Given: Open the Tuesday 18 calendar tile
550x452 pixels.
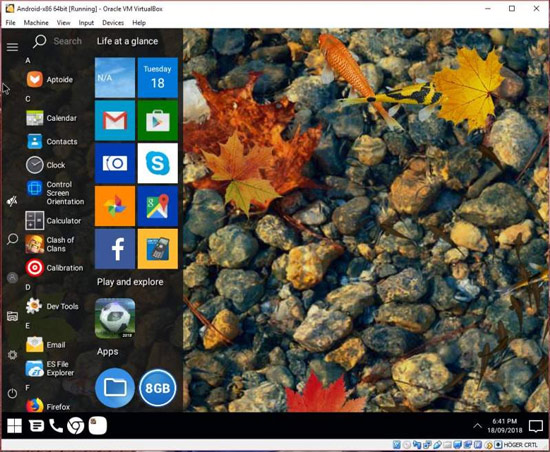Looking at the screenshot, I should point(158,78).
